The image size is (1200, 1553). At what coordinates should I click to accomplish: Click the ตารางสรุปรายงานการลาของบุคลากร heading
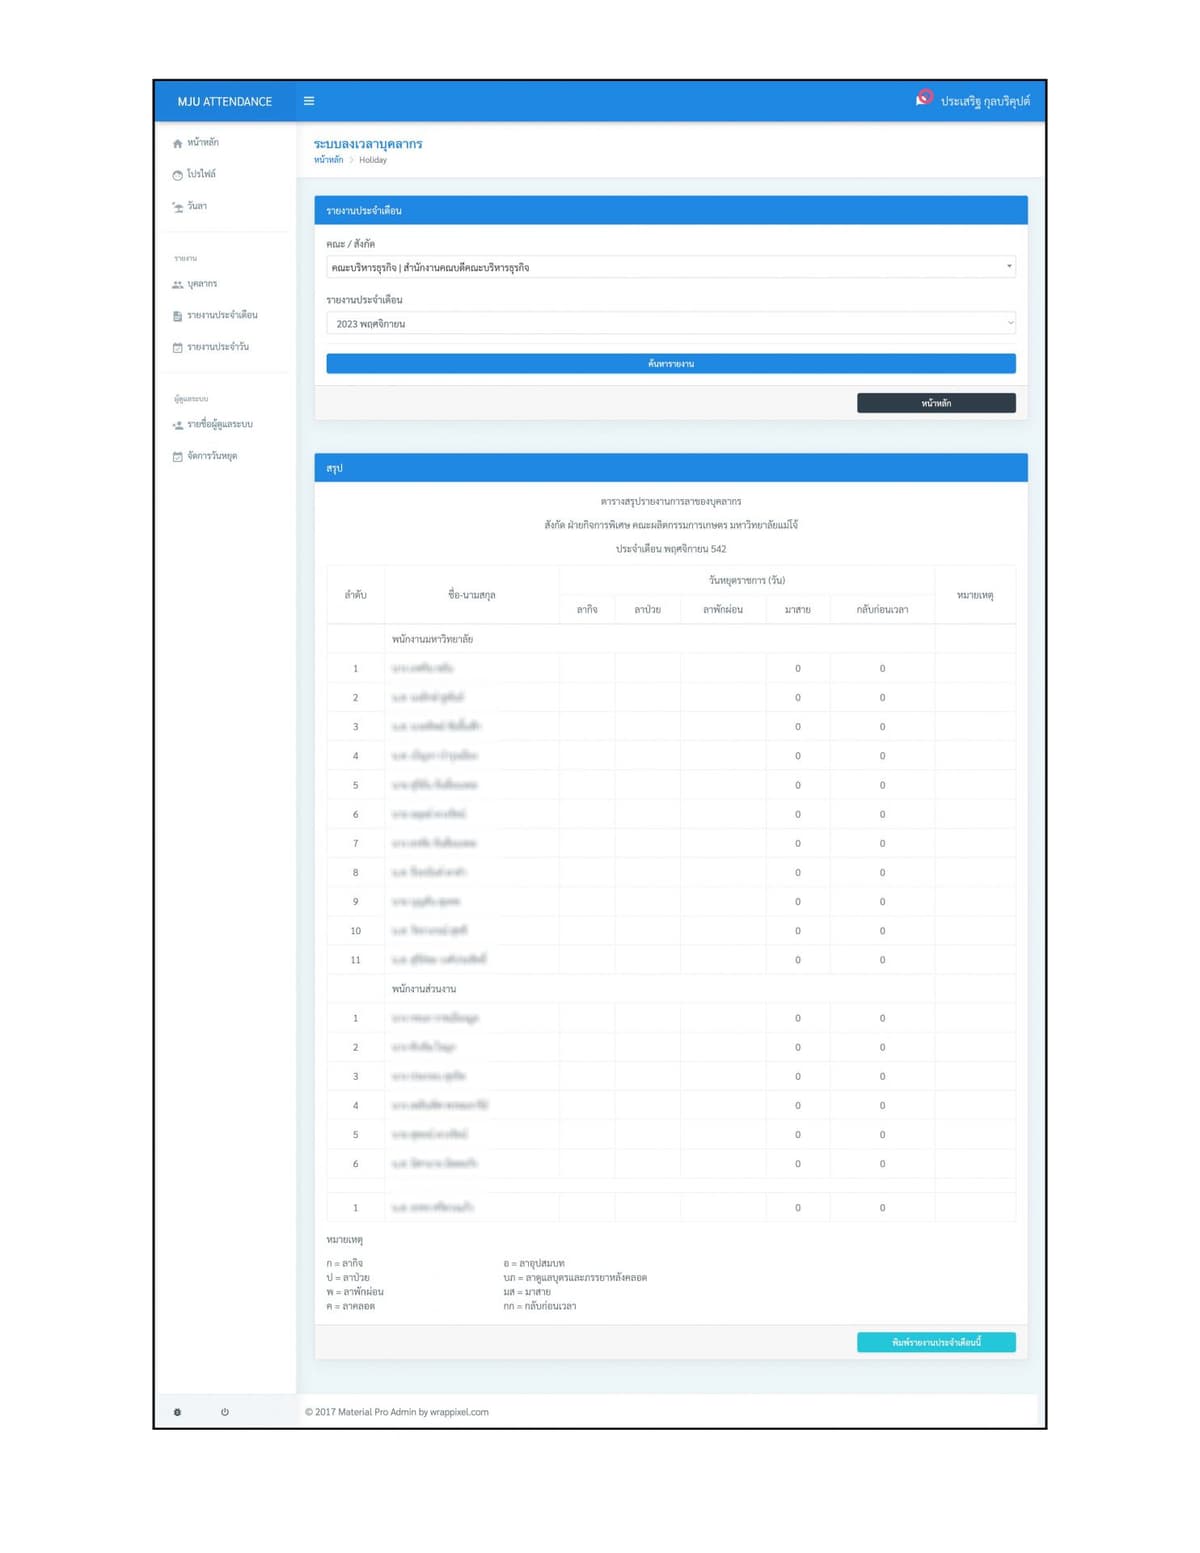[x=671, y=501]
